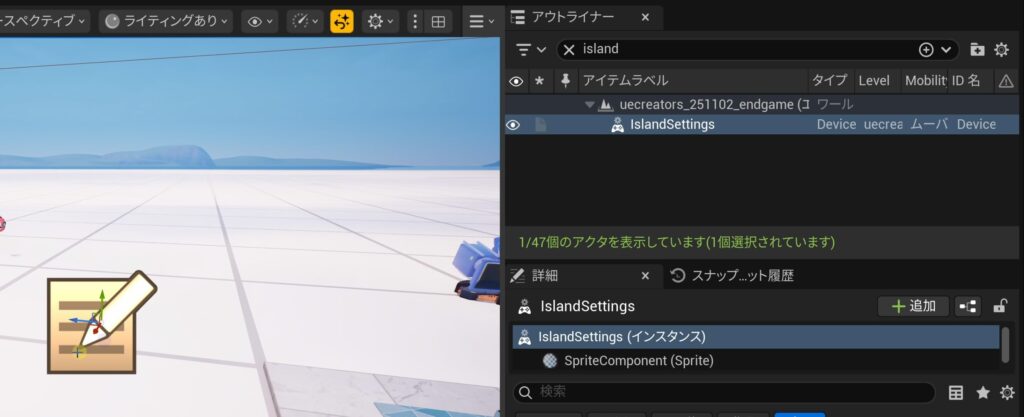Toggle the yellow realtime sparkle icon in viewport
The image size is (1024, 417).
[x=342, y=21]
